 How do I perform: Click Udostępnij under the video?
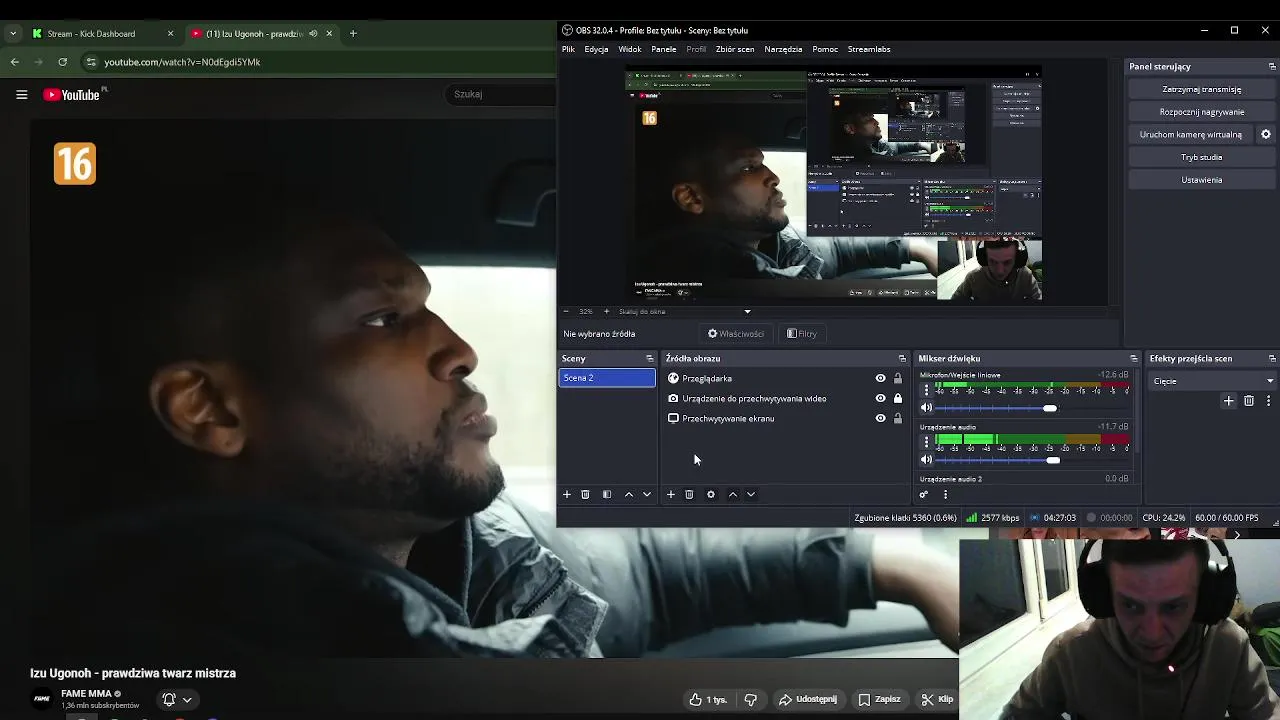click(808, 699)
